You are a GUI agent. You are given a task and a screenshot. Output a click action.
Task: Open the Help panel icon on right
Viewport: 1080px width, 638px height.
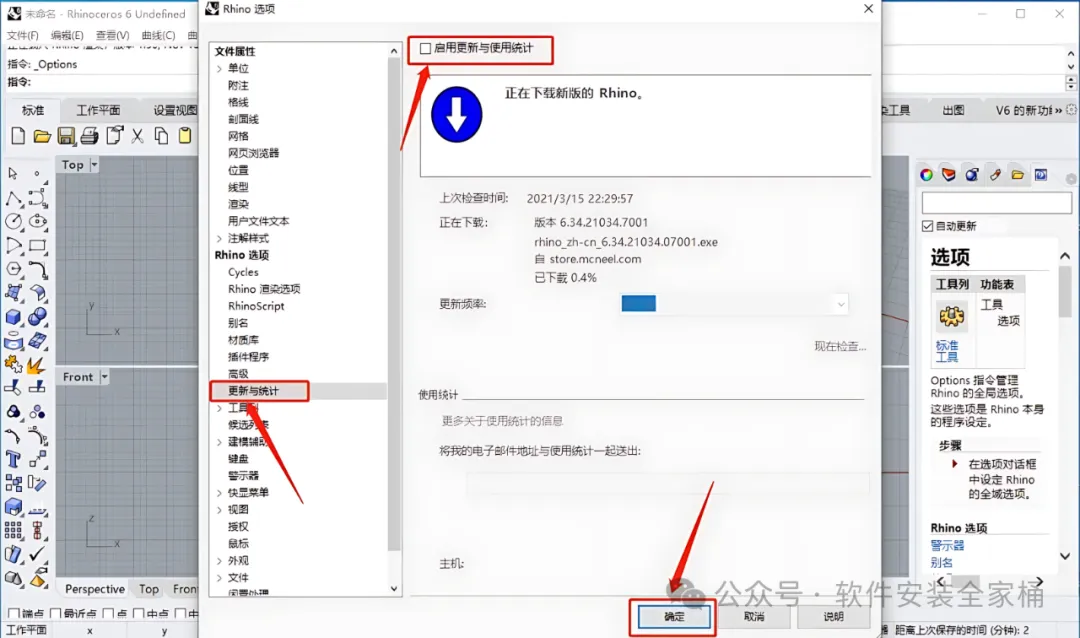(x=1041, y=175)
